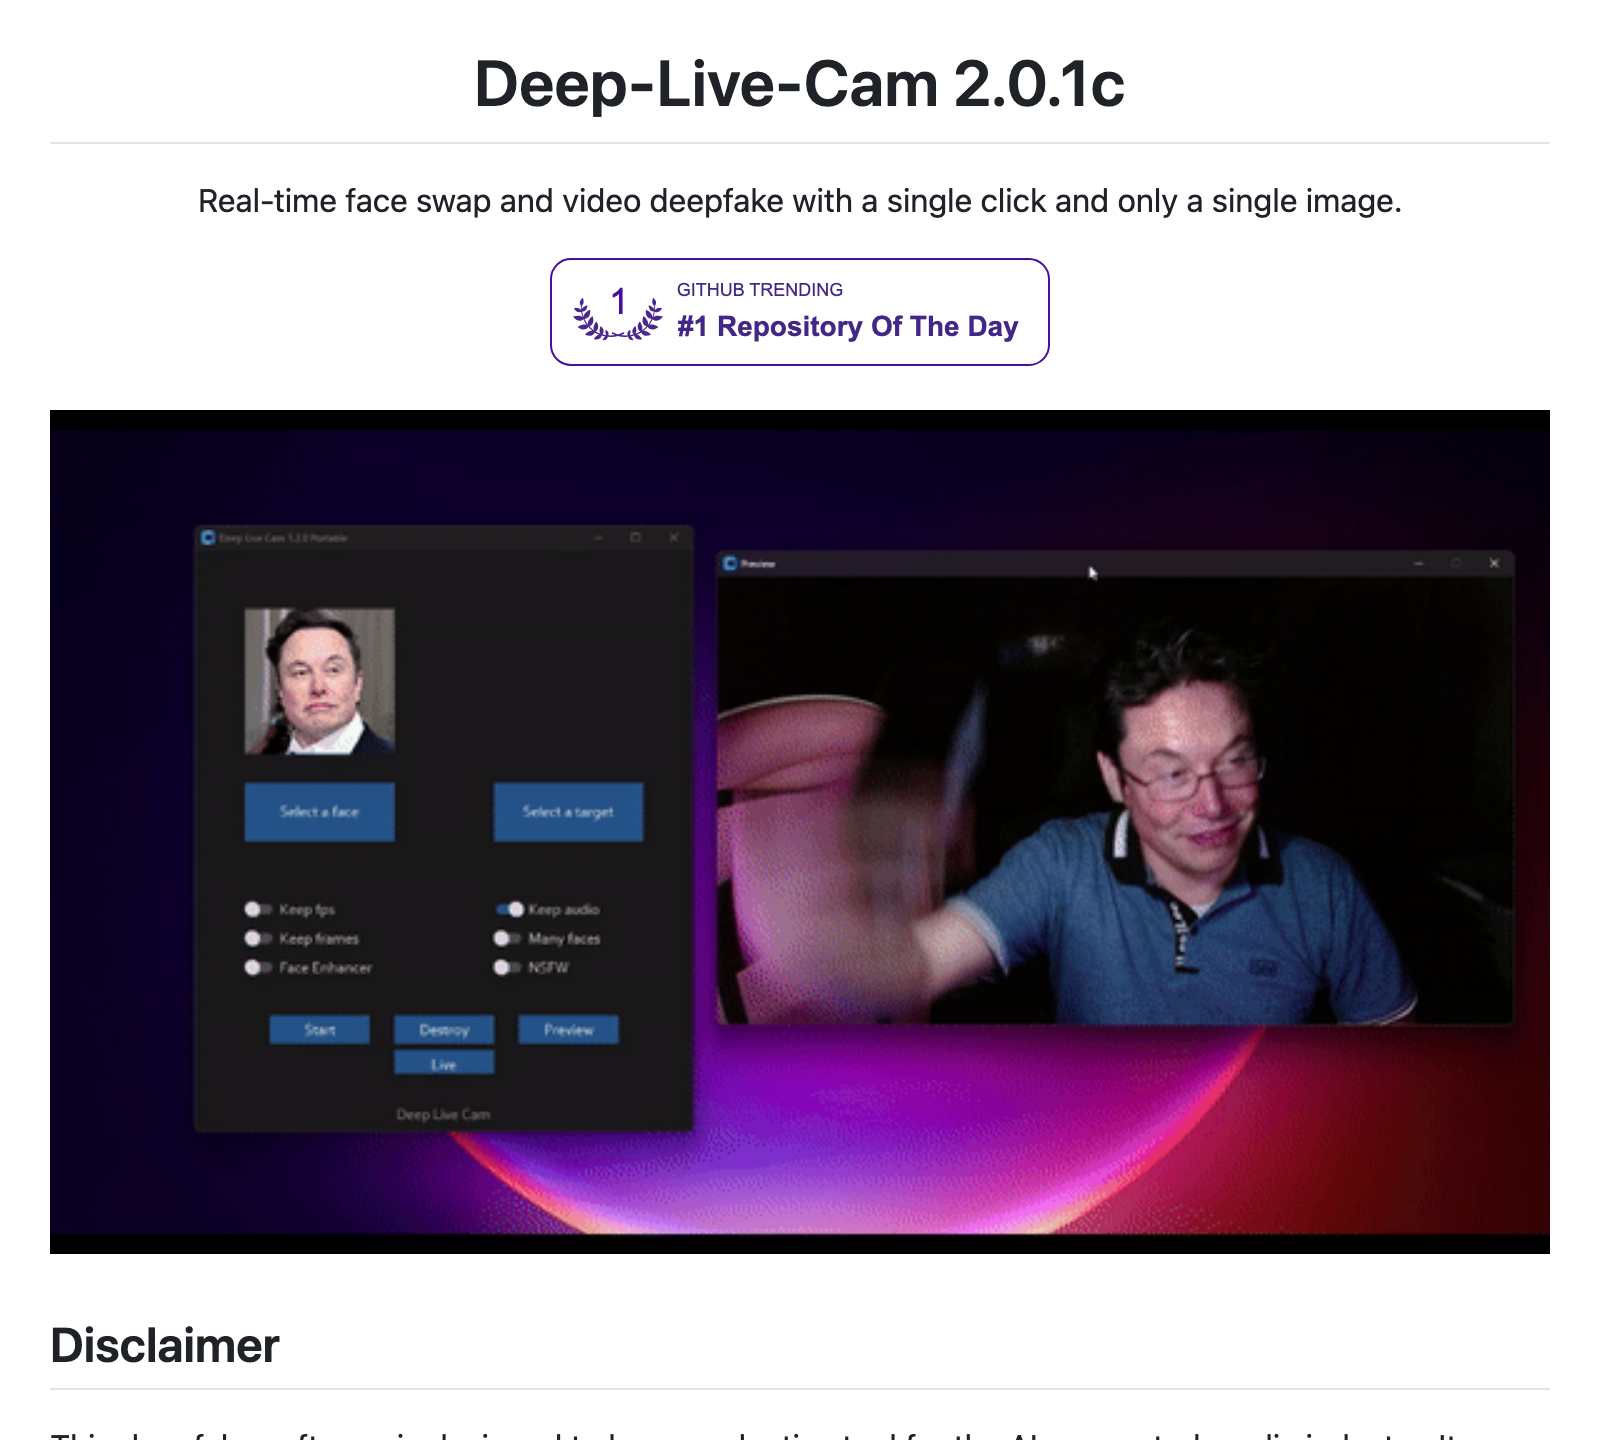Minimize the Preview window
Screen dimensions: 1600x1440
pyautogui.click(x=1418, y=564)
